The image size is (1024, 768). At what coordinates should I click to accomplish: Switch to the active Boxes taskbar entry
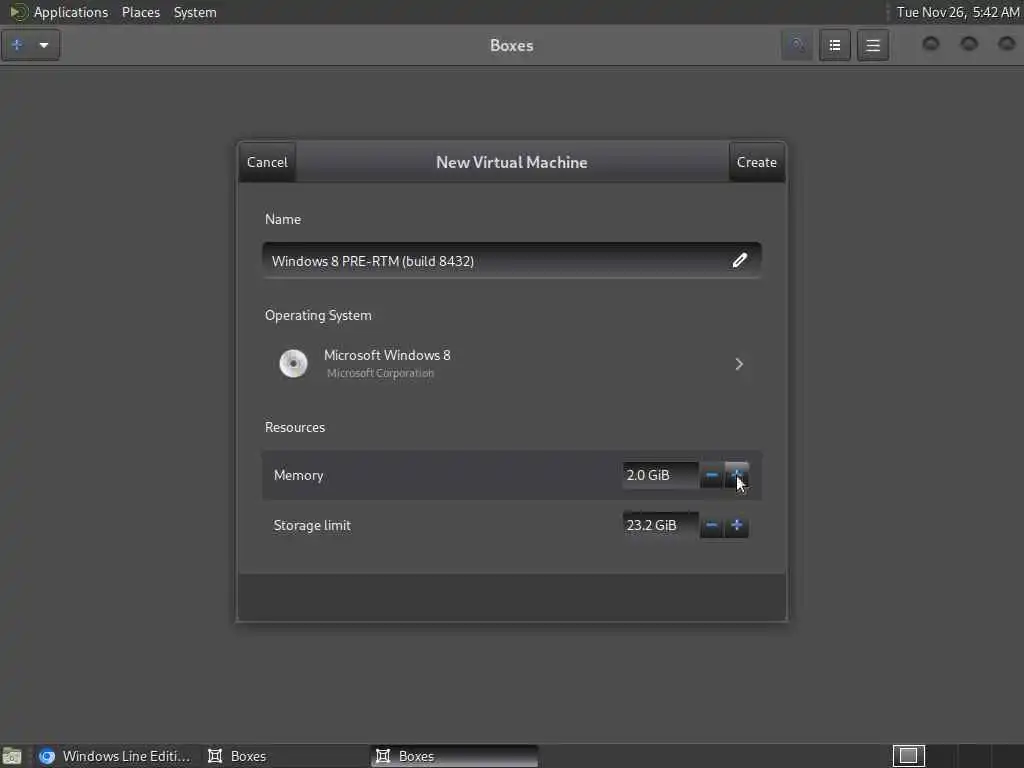455,756
